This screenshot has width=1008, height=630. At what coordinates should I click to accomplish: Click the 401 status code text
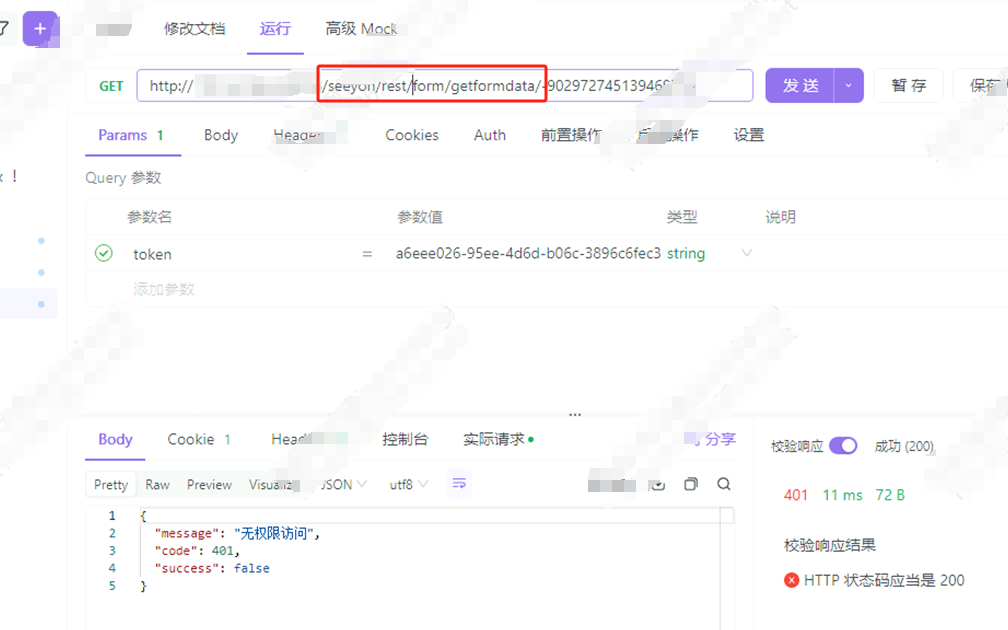pyautogui.click(x=796, y=495)
